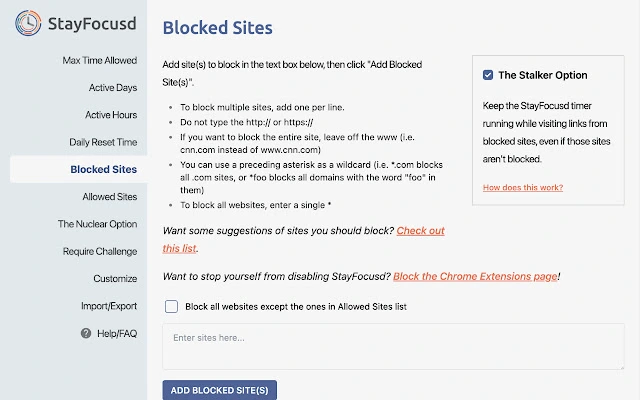Image resolution: width=640 pixels, height=400 pixels.
Task: Click the 'Blocked Sites' page heading
Action: [x=218, y=28]
